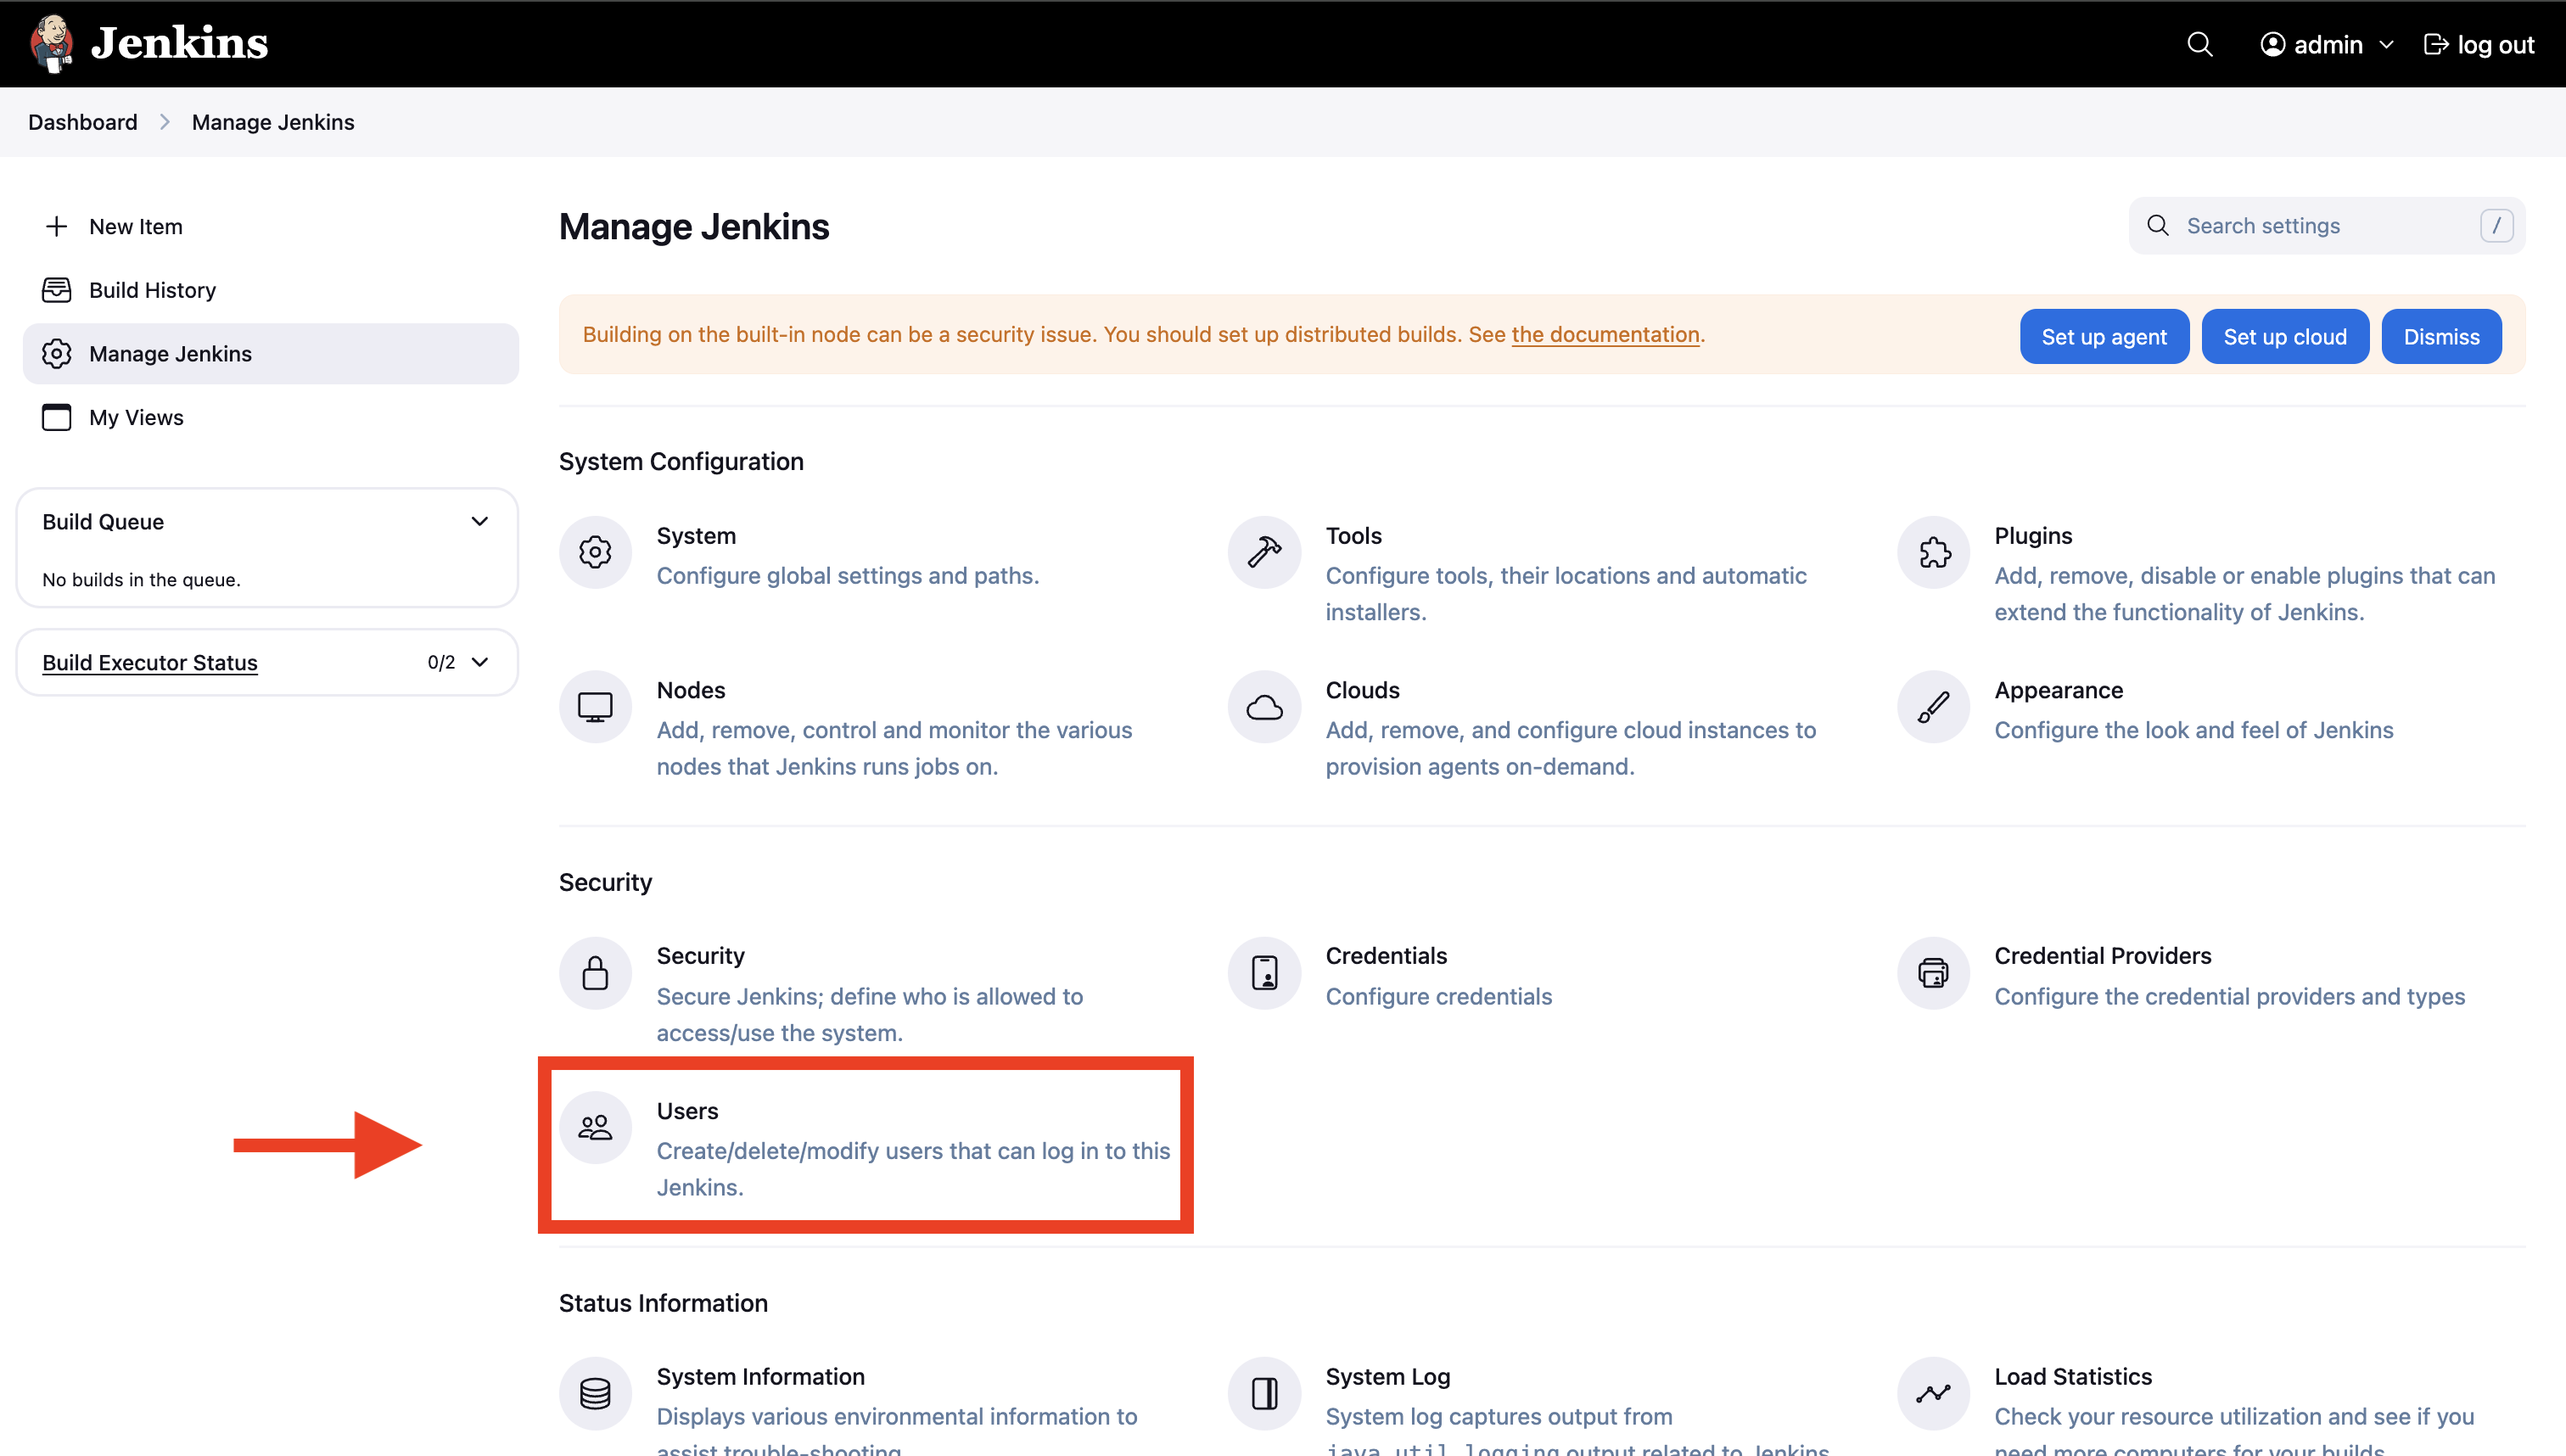Click the breadcrumb chevron after Dashboard

click(x=165, y=122)
